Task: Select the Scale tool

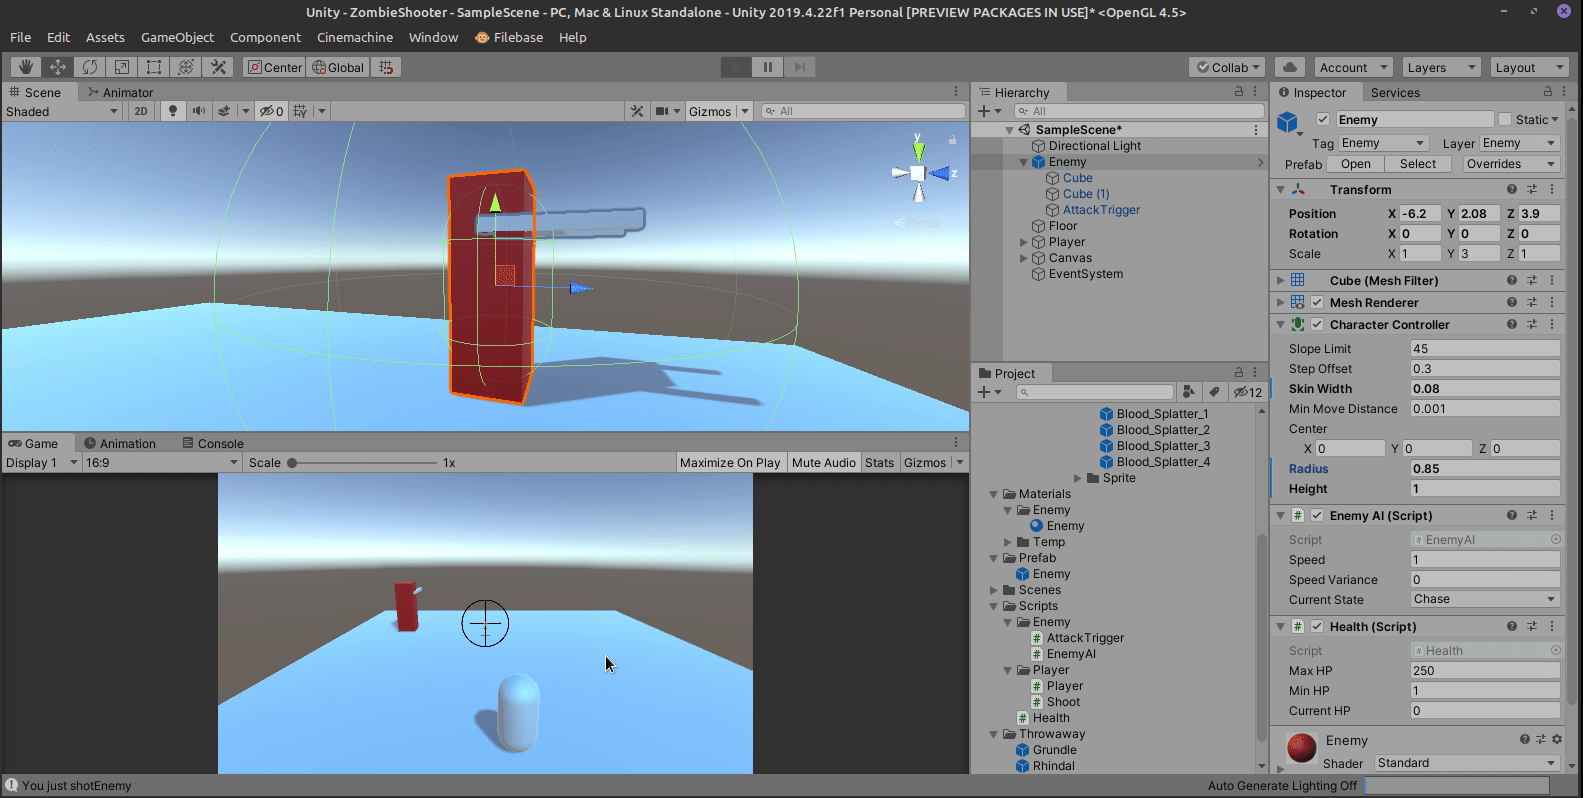Action: point(122,67)
